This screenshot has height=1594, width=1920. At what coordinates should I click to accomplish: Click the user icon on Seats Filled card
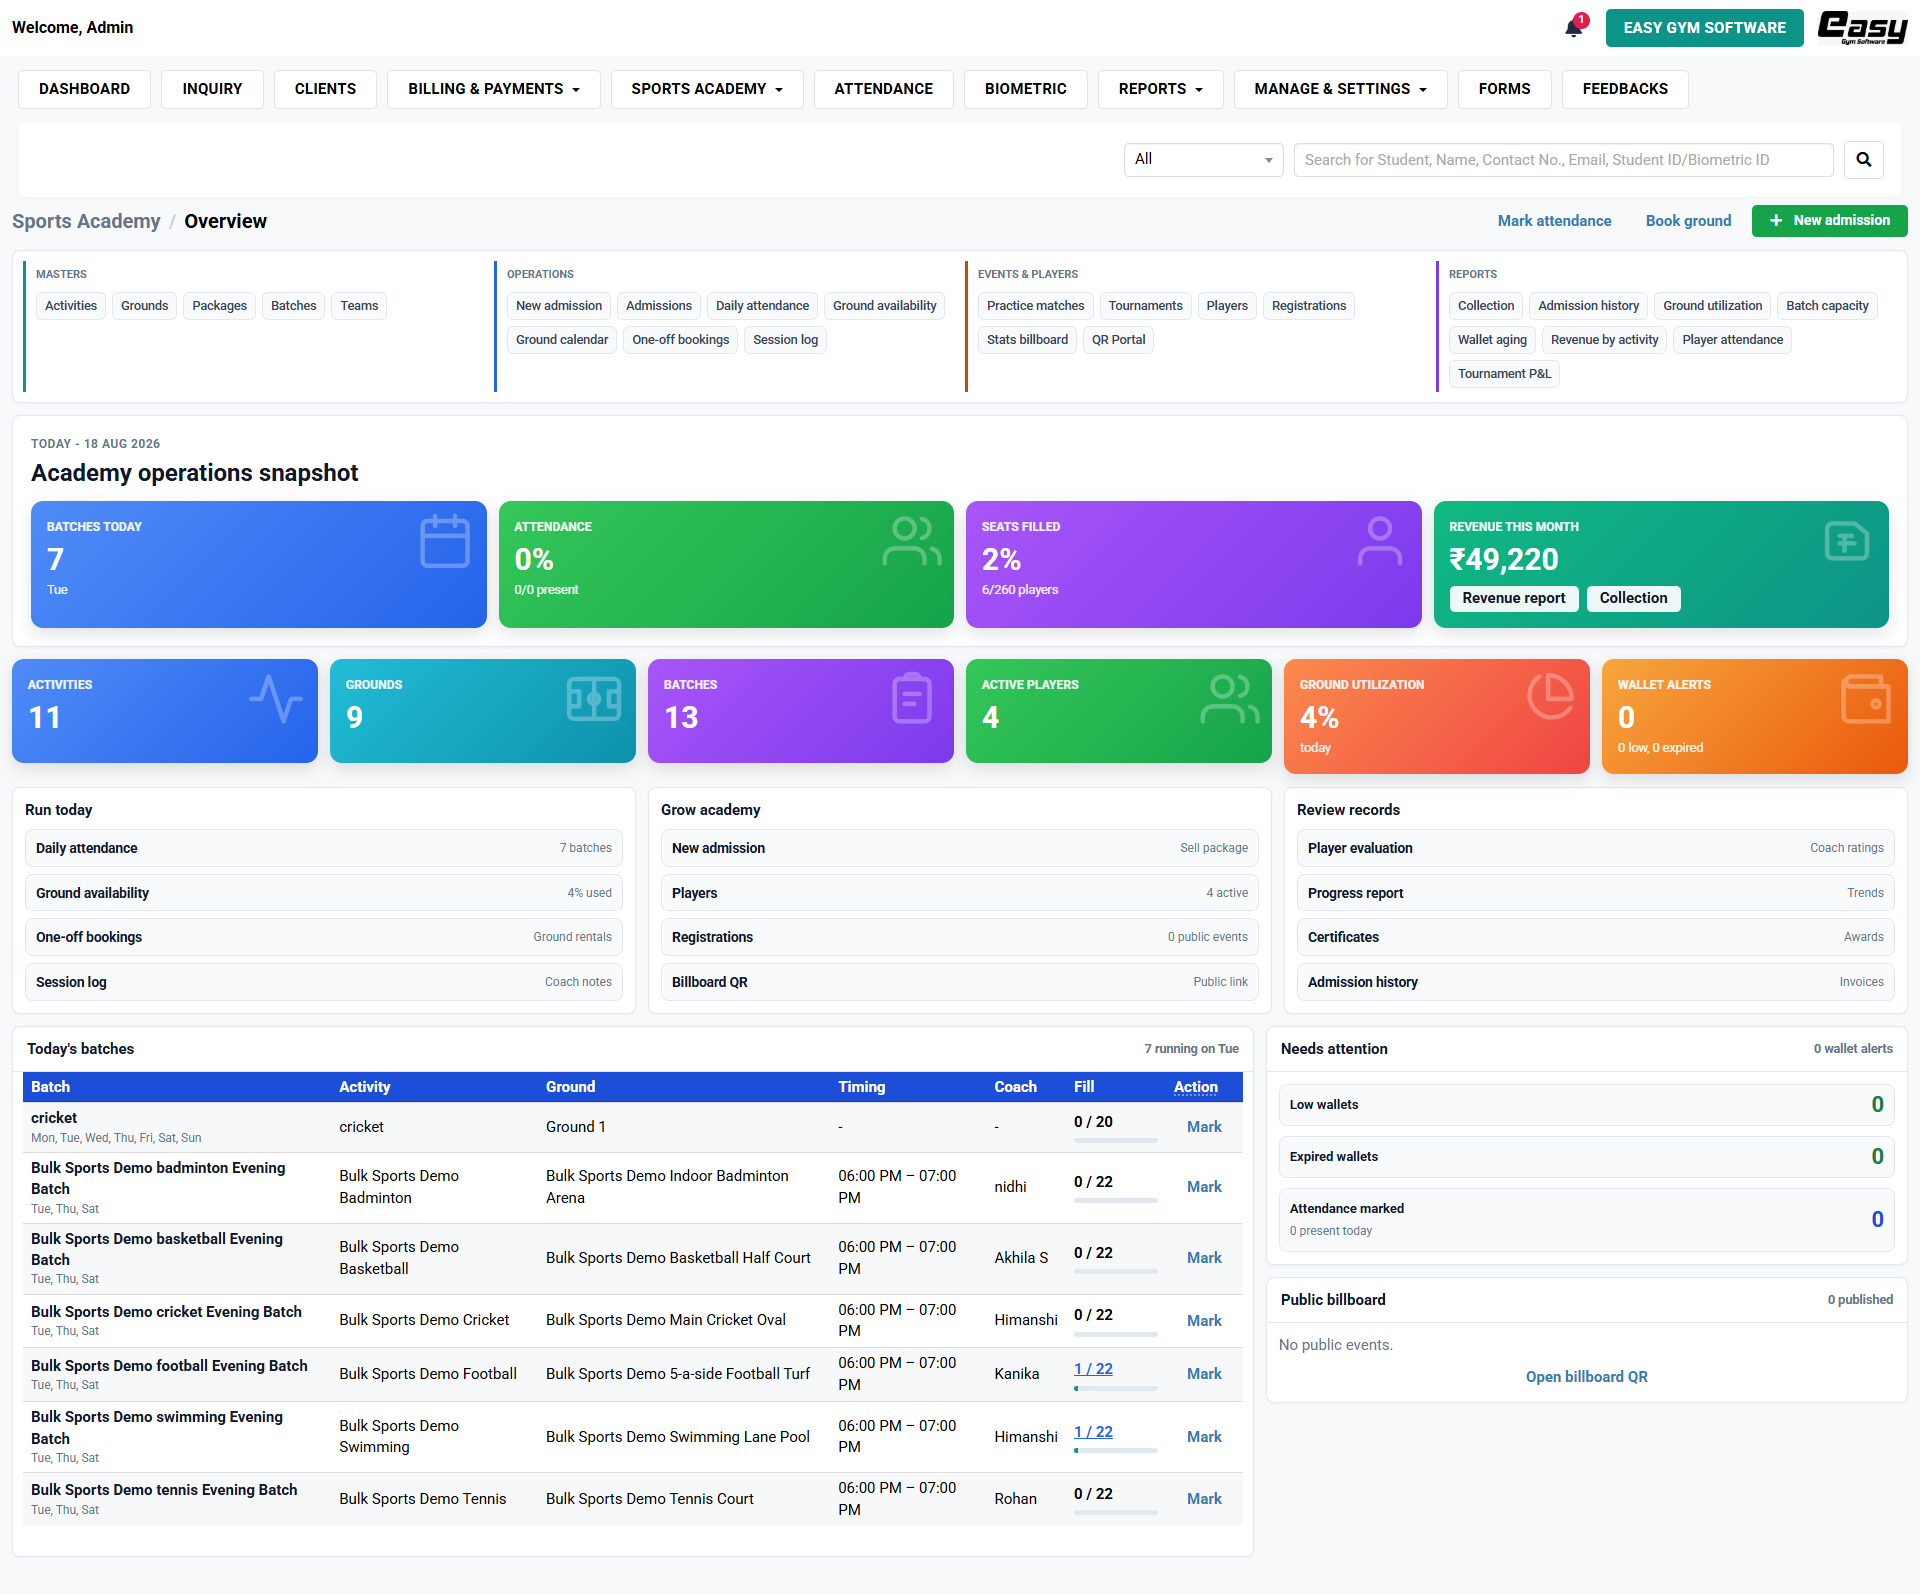pos(1380,541)
